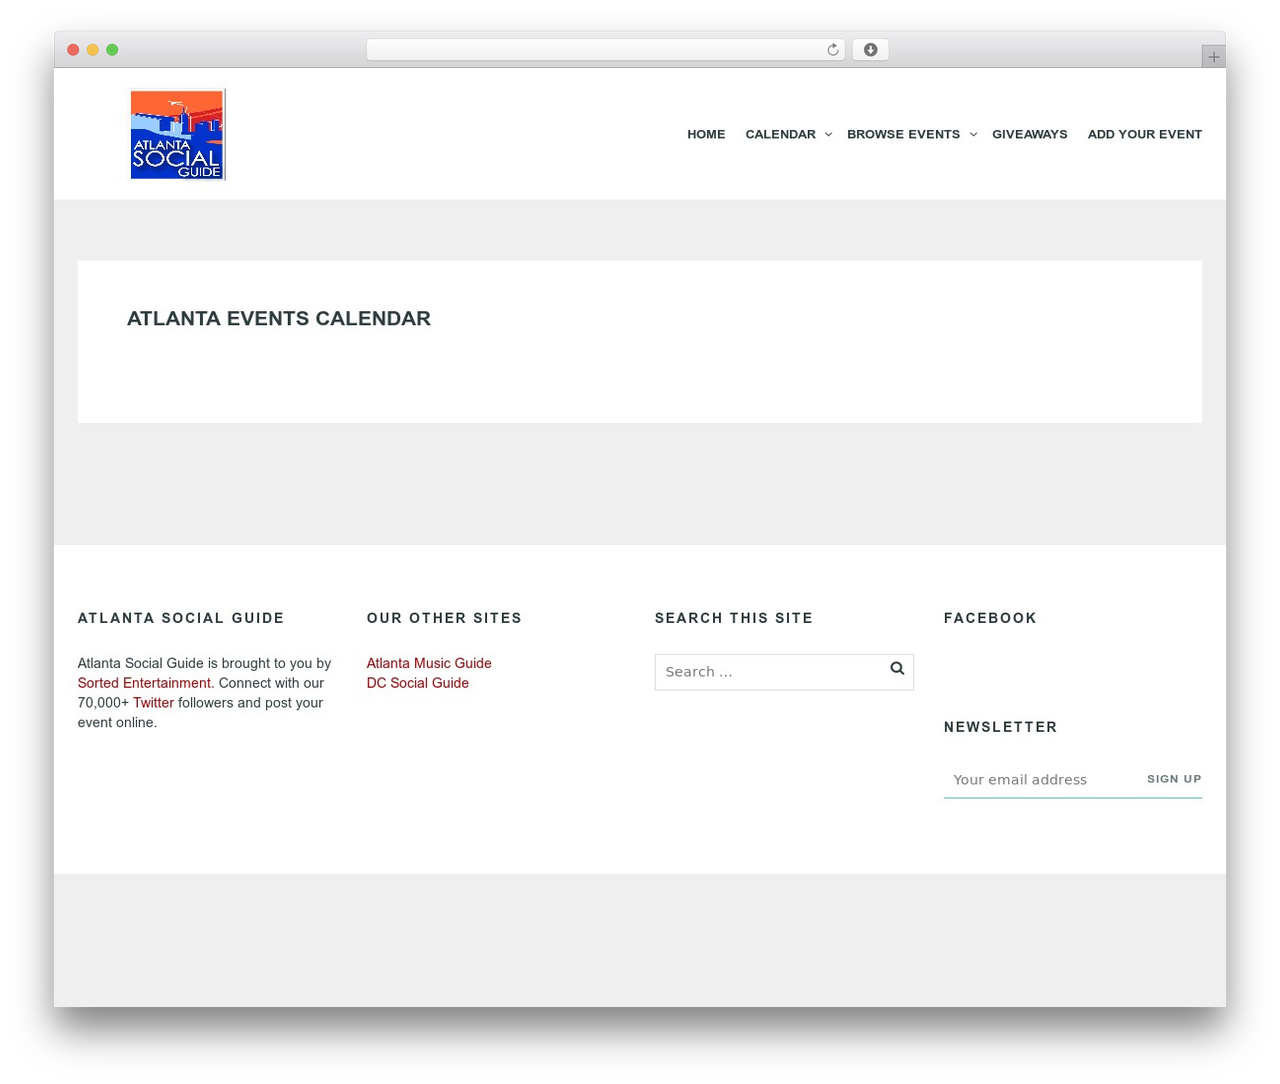
Task: Click the Facebook widget heading
Action: click(990, 618)
